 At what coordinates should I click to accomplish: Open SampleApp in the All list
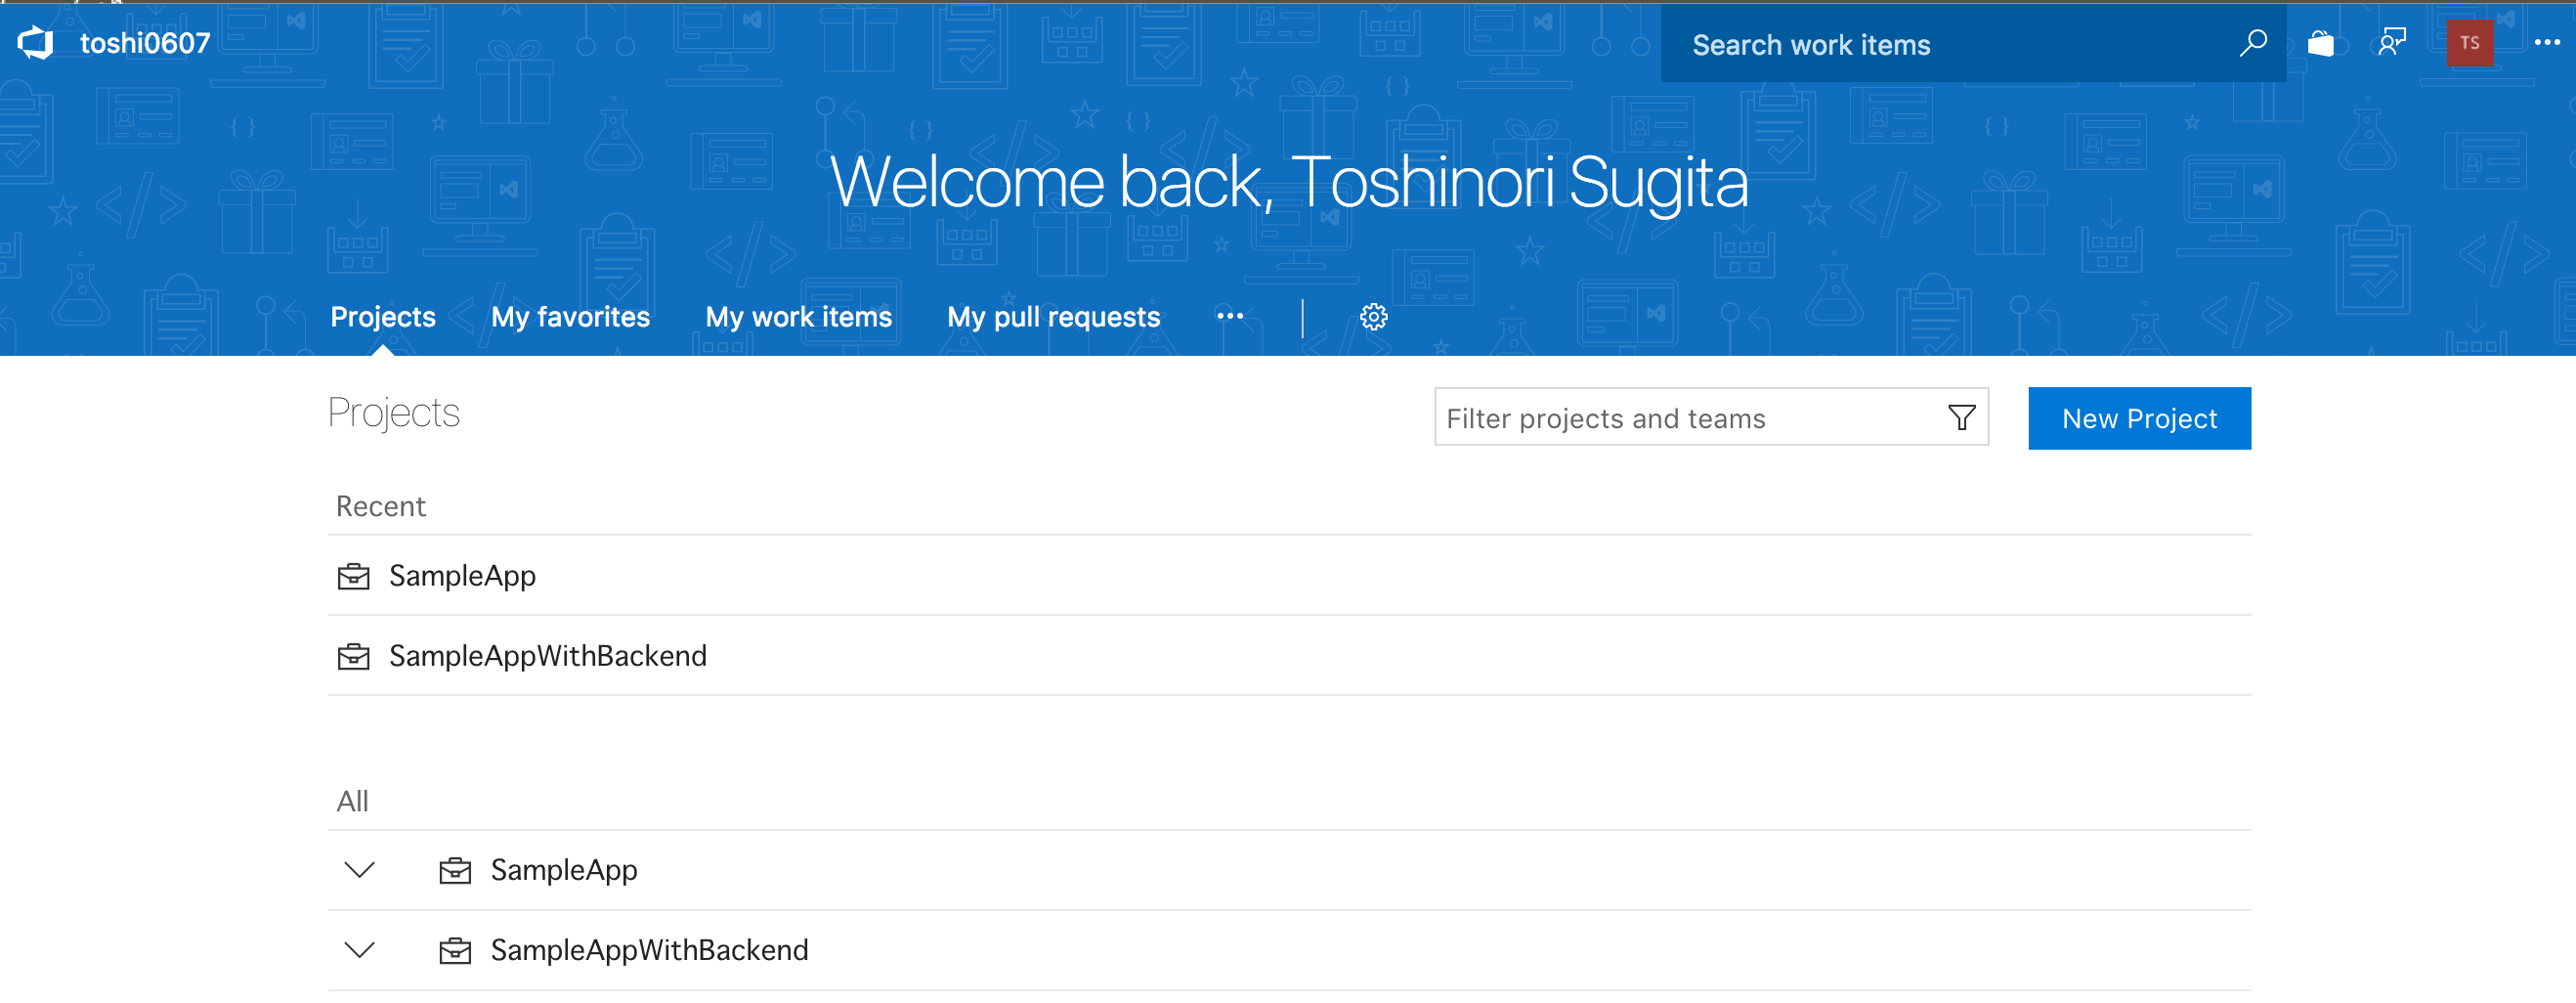coord(563,870)
